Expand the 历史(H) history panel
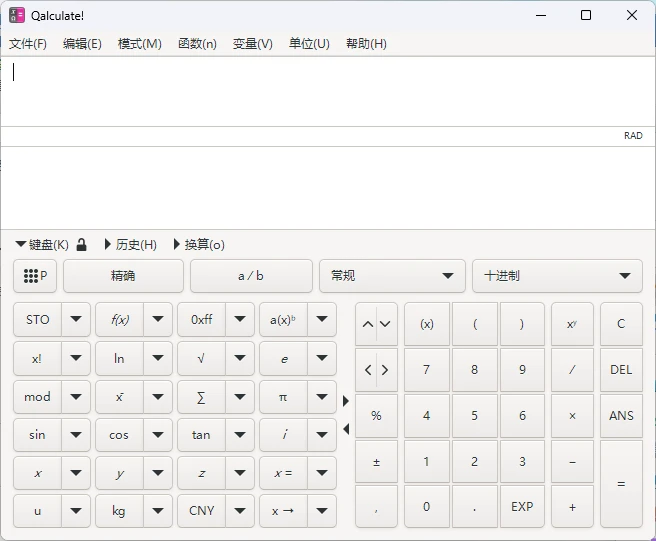Image resolution: width=656 pixels, height=541 pixels. pyautogui.click(x=131, y=245)
